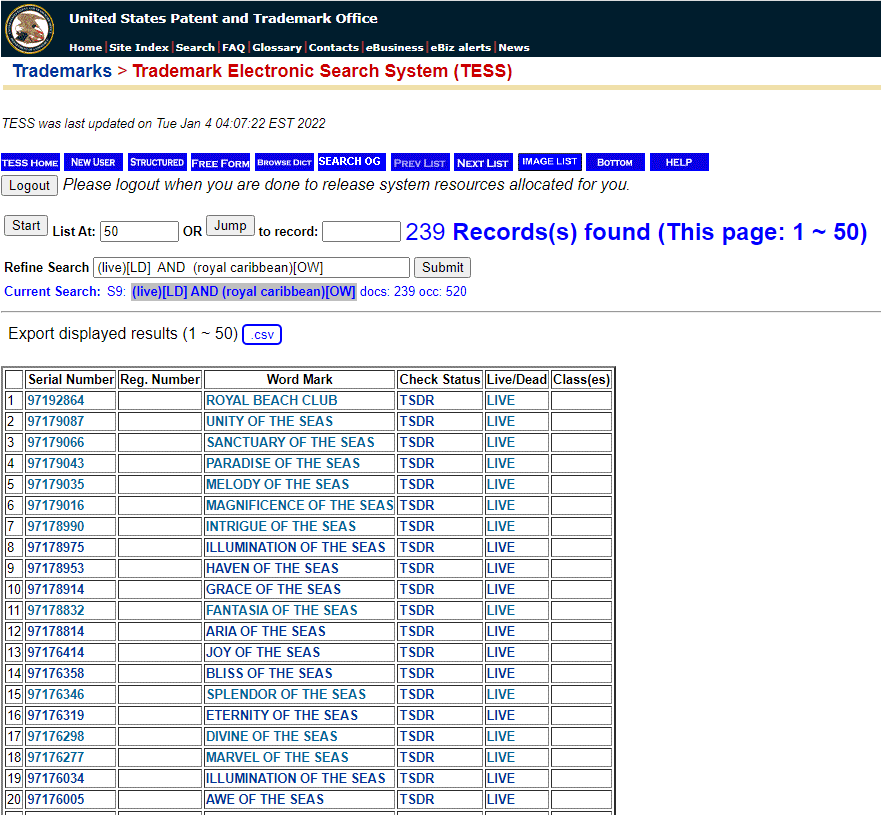Open serial number 97178814

[x=56, y=631]
